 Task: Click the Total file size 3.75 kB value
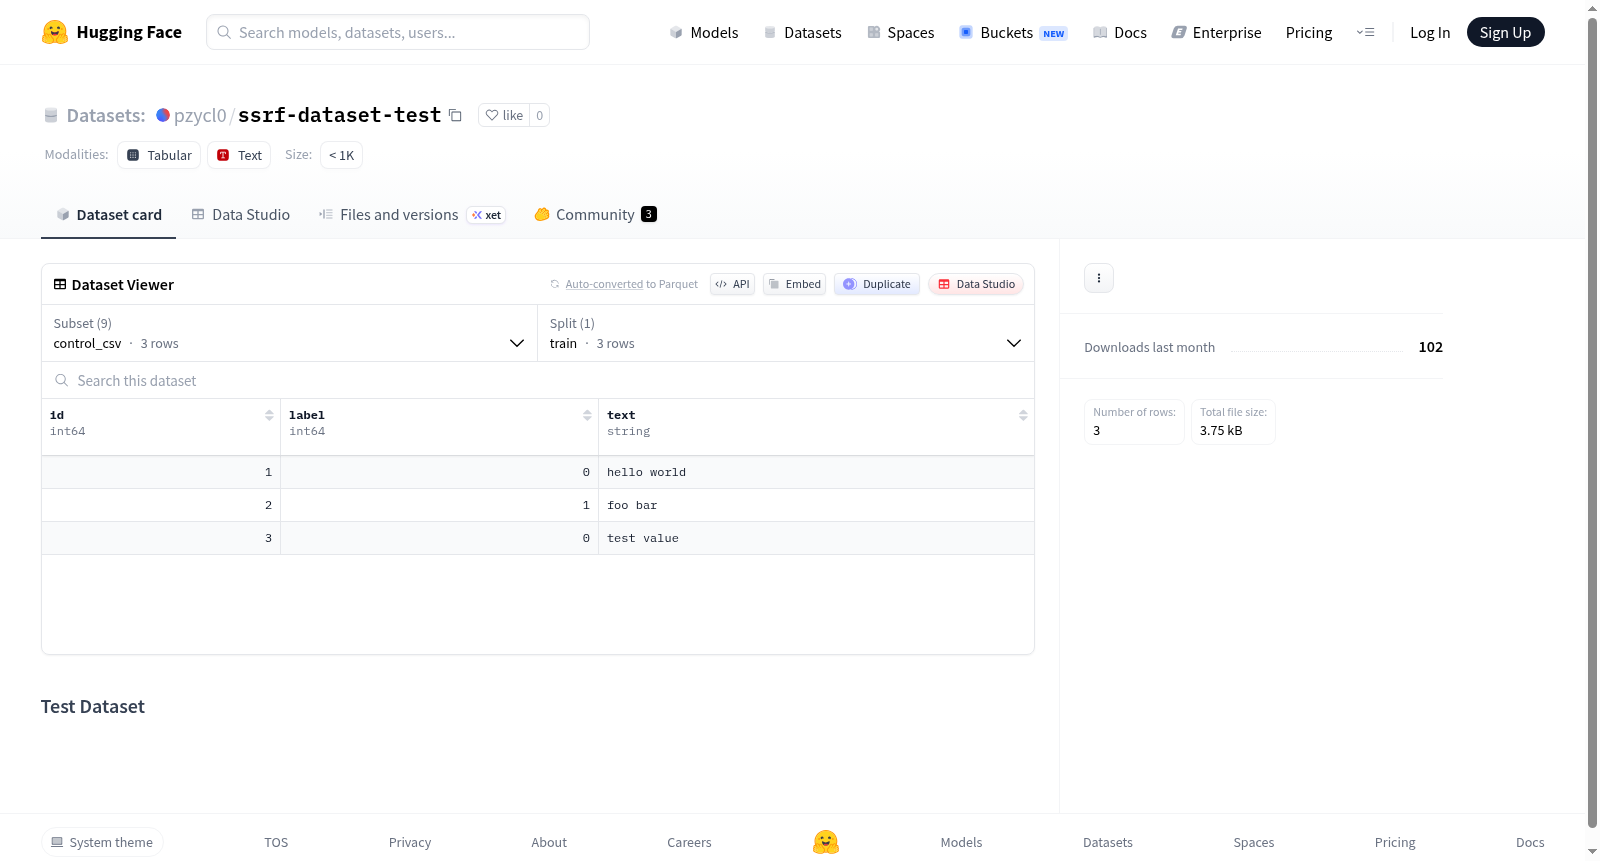tap(1221, 430)
